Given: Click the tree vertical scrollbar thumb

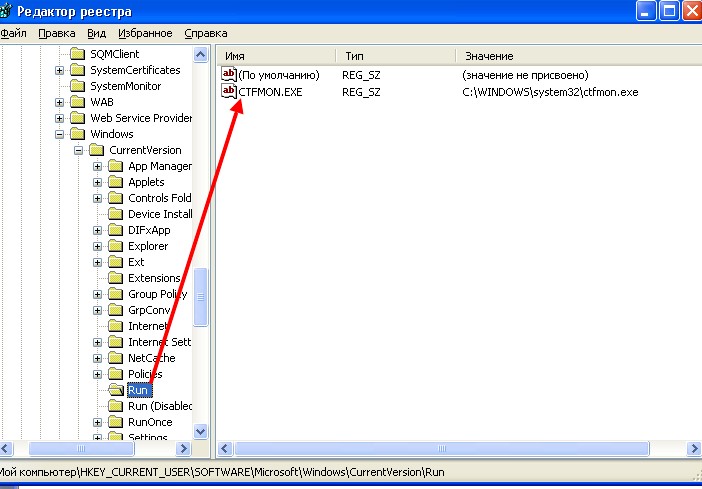Looking at the screenshot, I should pos(200,297).
